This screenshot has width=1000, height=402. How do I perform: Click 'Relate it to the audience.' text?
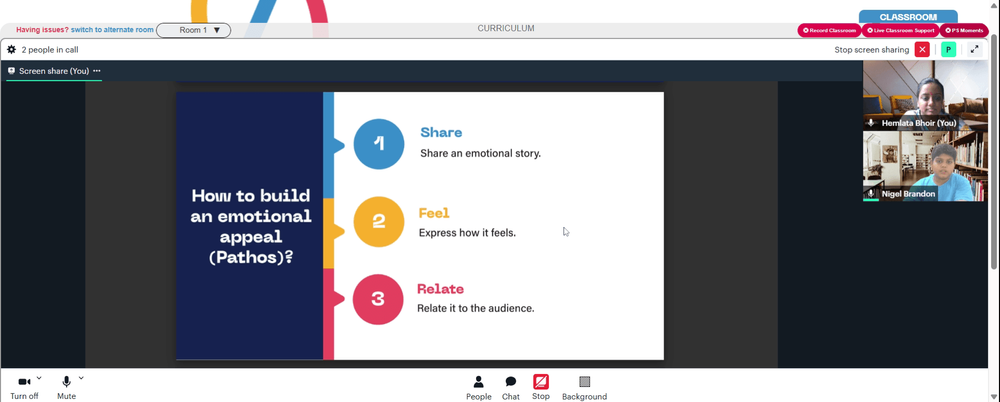pos(476,308)
